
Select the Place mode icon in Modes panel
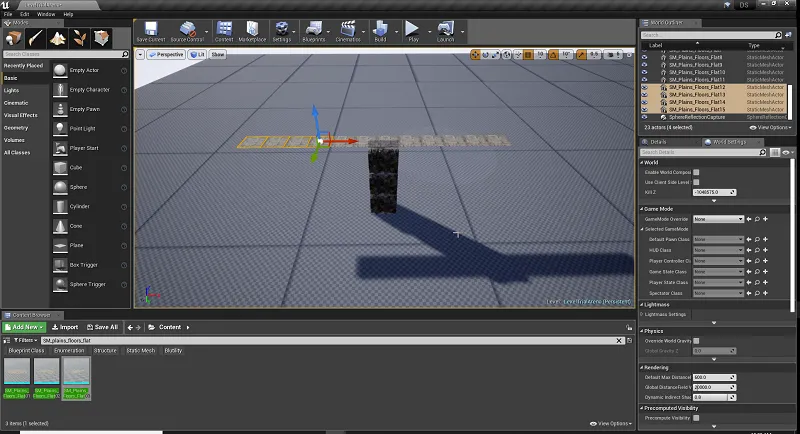coord(14,38)
